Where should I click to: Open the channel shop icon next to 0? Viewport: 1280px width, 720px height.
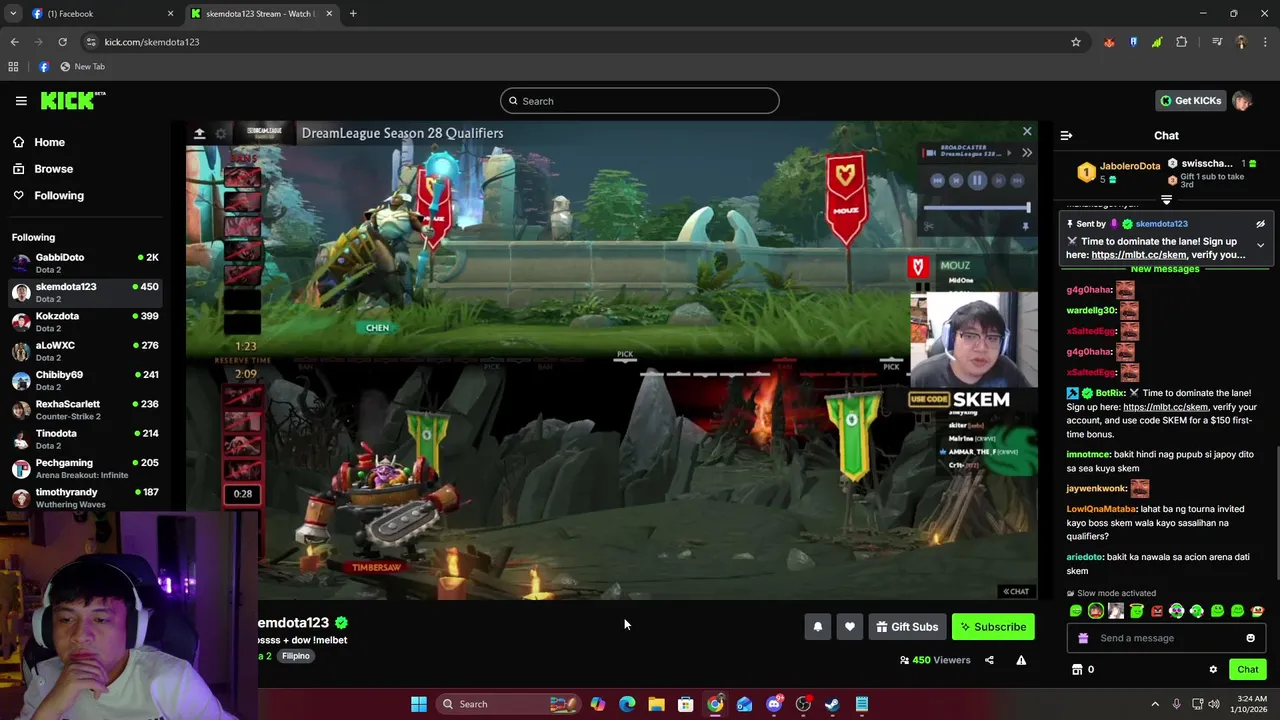1077,670
